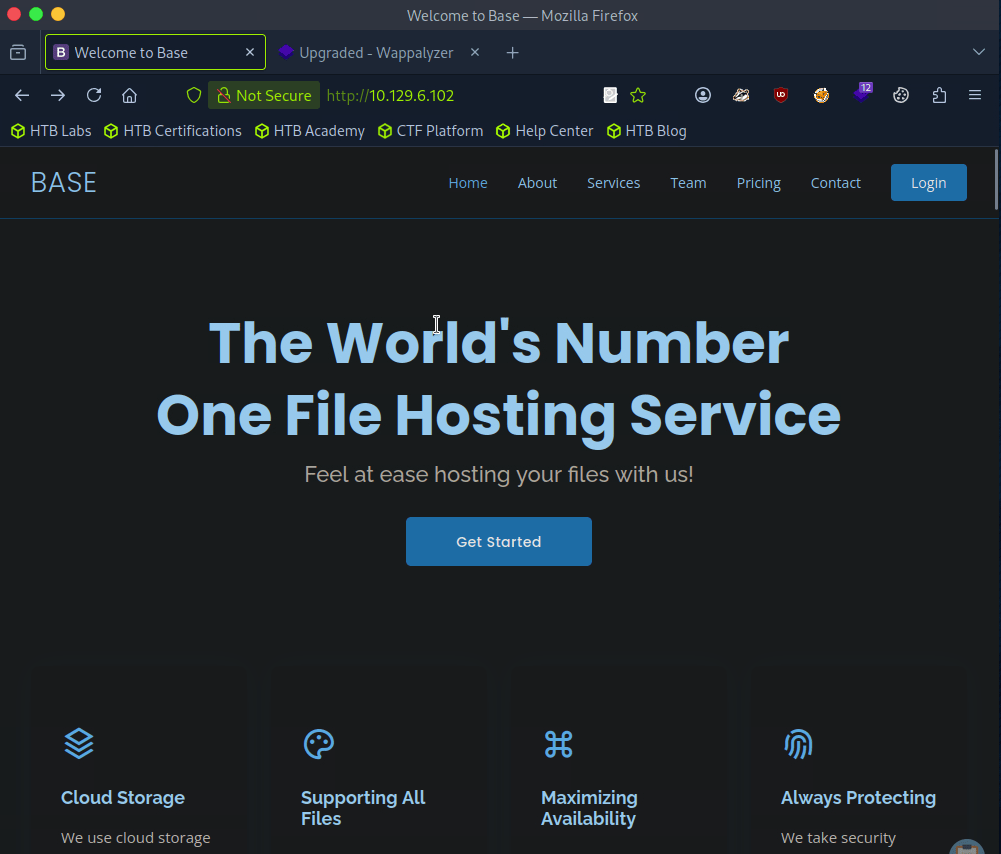
Task: Open the HTB Academy bookmark
Action: pyautogui.click(x=310, y=131)
